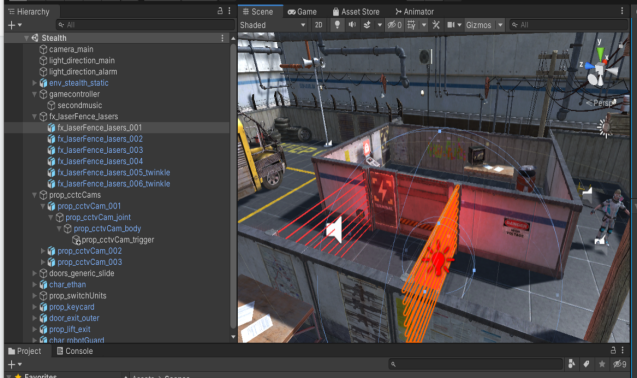Focus the Hierarchy search field
This screenshot has height=378, width=637.
pos(145,25)
